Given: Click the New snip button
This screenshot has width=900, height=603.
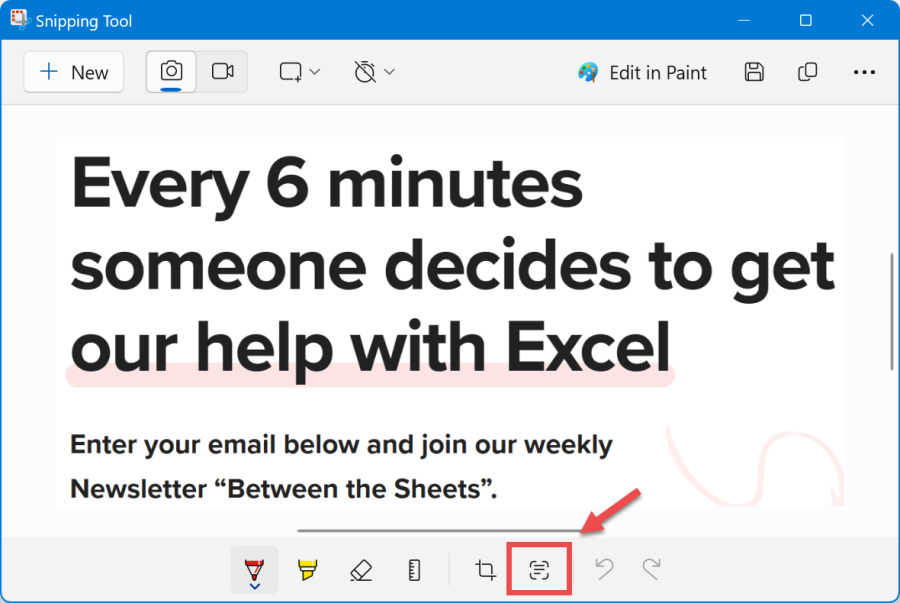Looking at the screenshot, I should pyautogui.click(x=73, y=72).
